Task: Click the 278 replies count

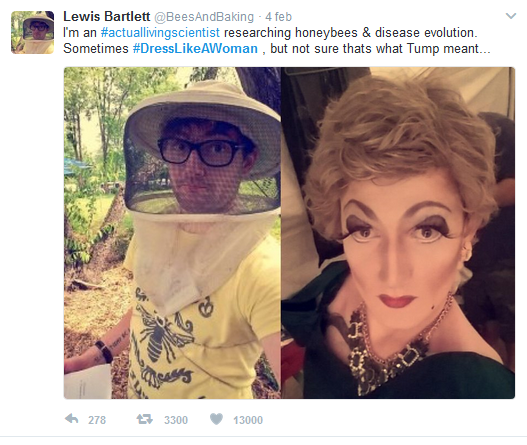Action: [97, 420]
